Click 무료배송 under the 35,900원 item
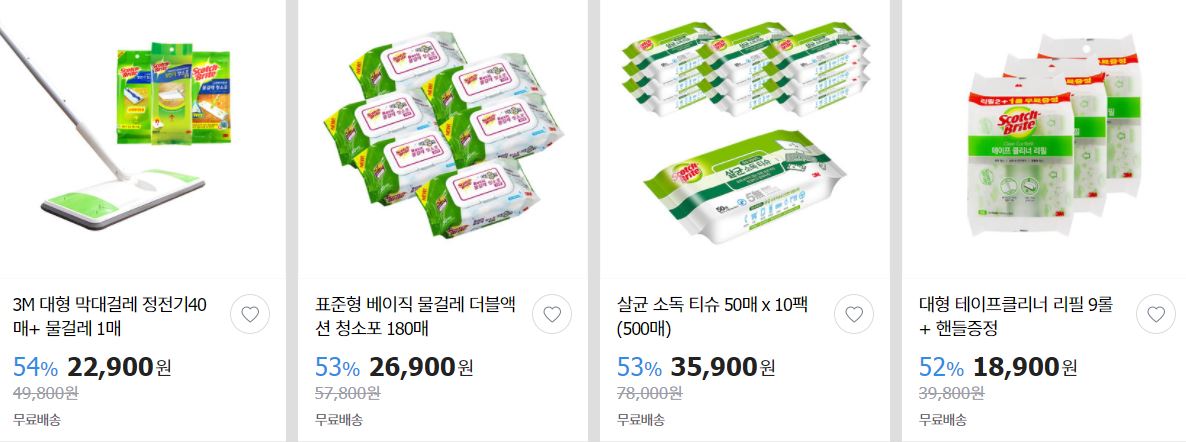1186x442 pixels. click(641, 419)
